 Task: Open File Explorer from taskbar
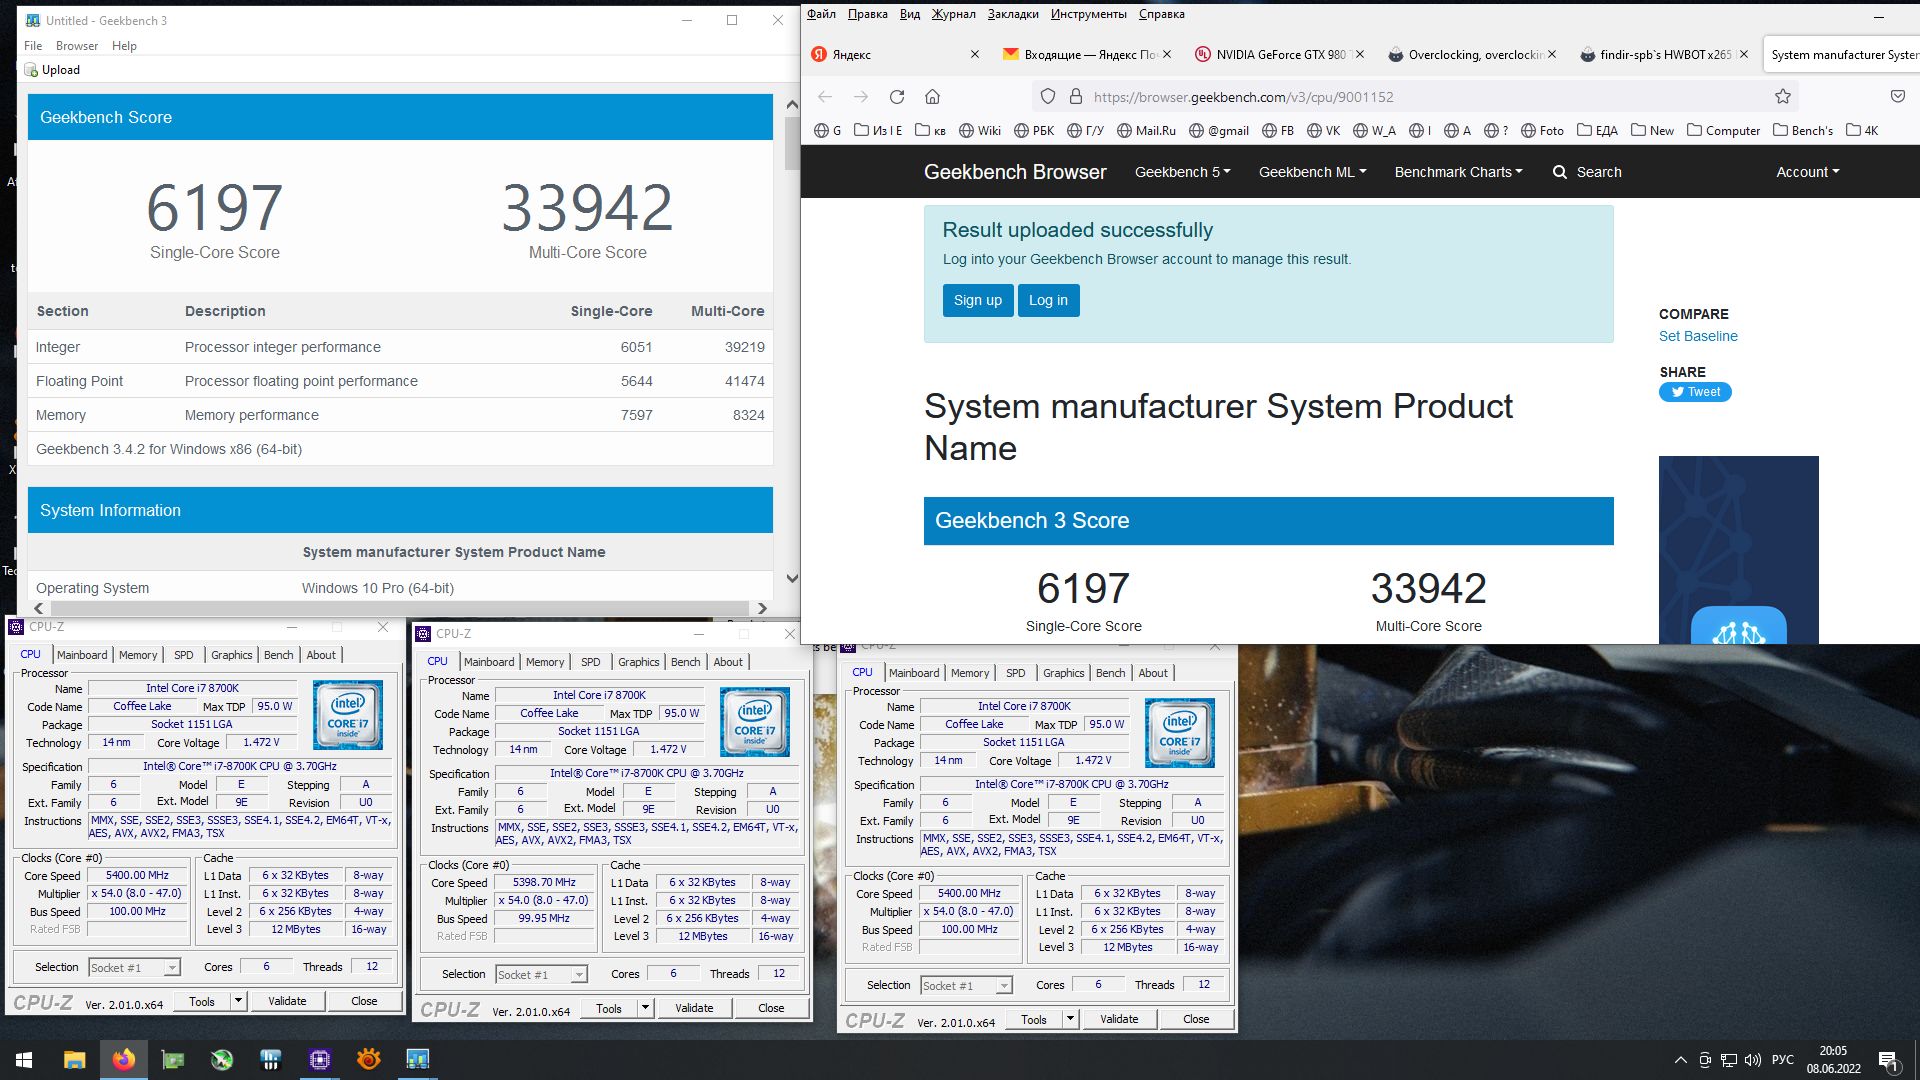[x=74, y=1059]
